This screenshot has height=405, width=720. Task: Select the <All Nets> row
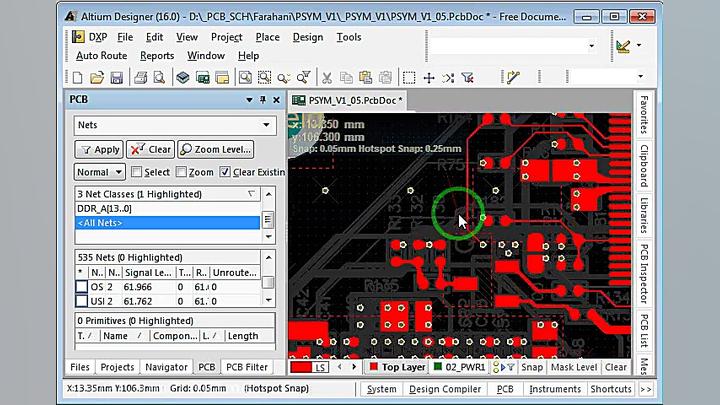pos(167,223)
